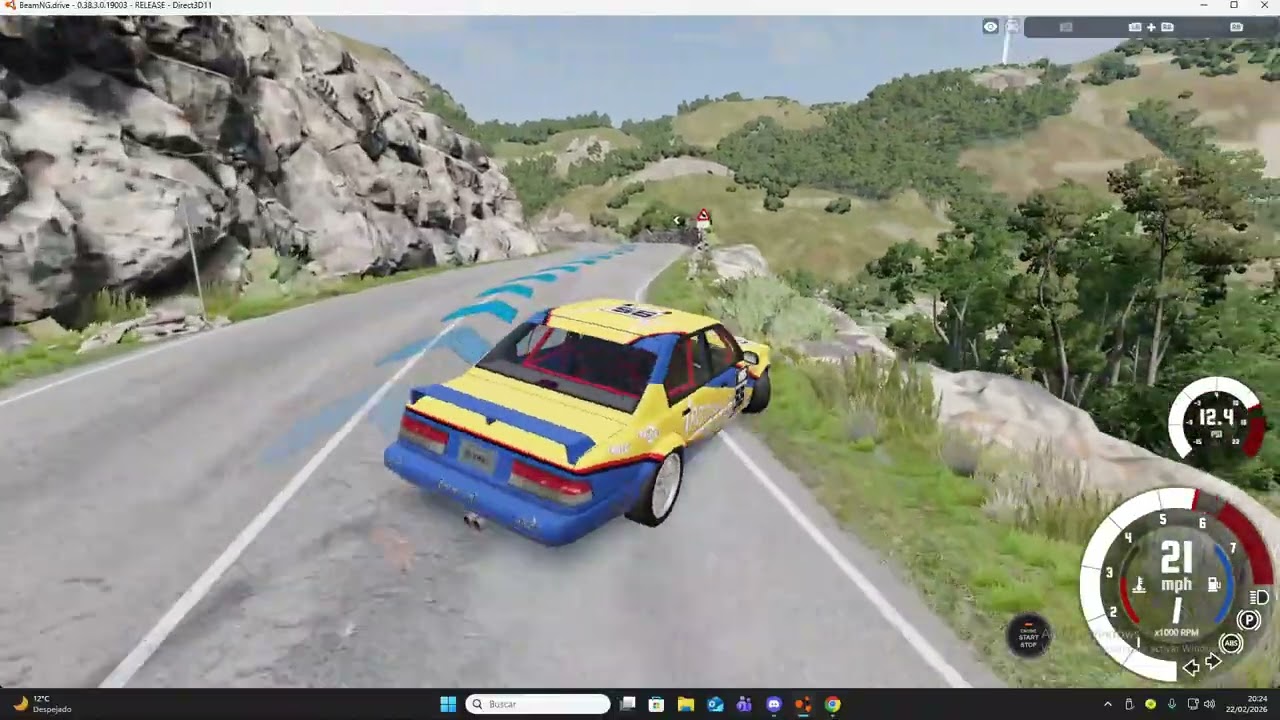This screenshot has height=720, width=1280.
Task: Expand the hidden system tray icons chevron
Action: 1107,704
